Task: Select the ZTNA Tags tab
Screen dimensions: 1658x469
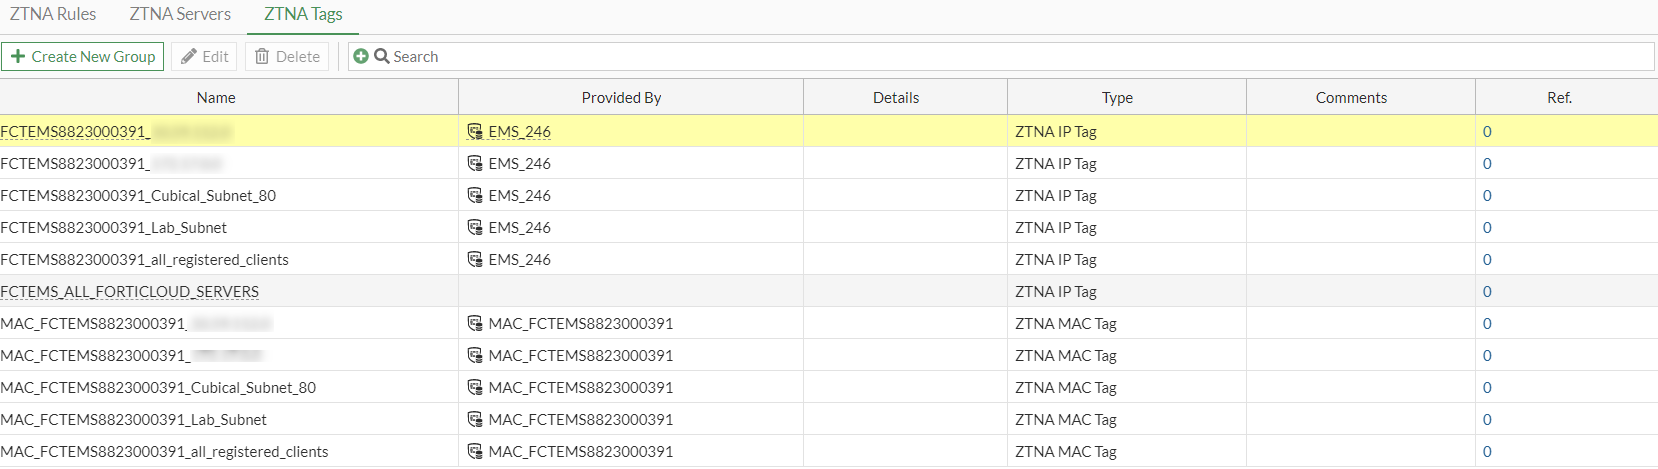Action: tap(303, 14)
